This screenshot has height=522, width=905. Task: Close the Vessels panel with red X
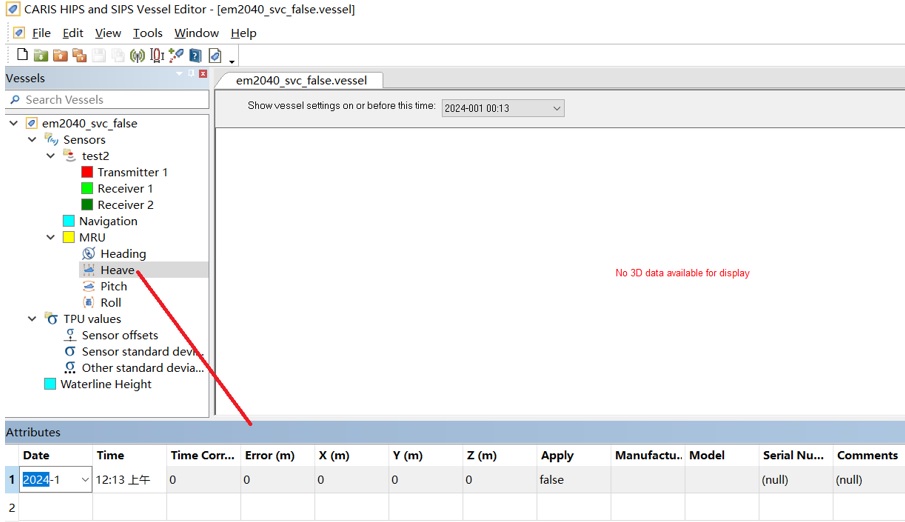(x=203, y=74)
